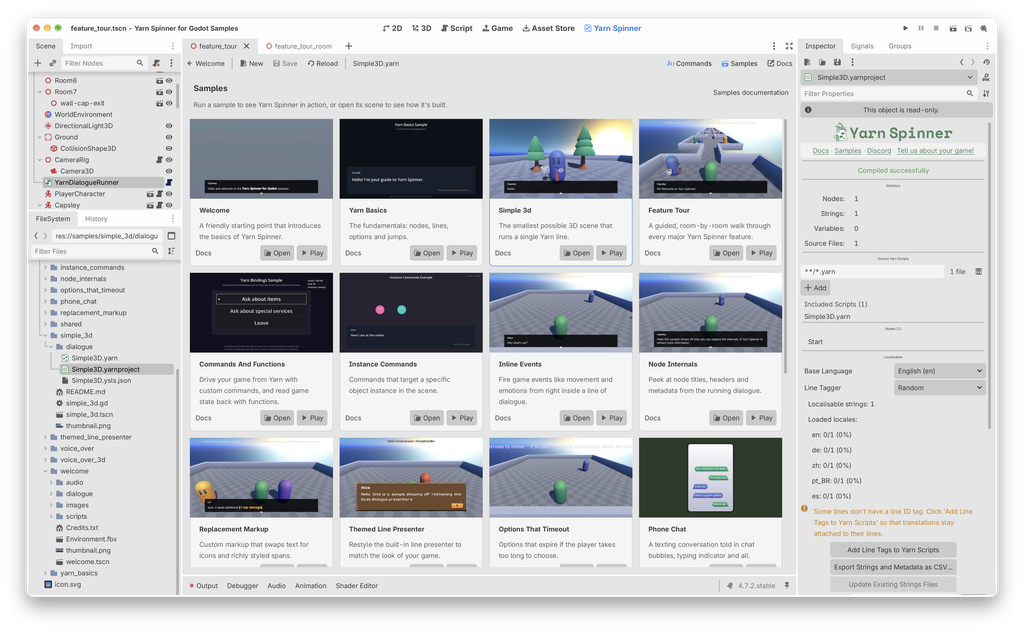Click the Filter Properties field
1024x632 pixels.
(888, 93)
